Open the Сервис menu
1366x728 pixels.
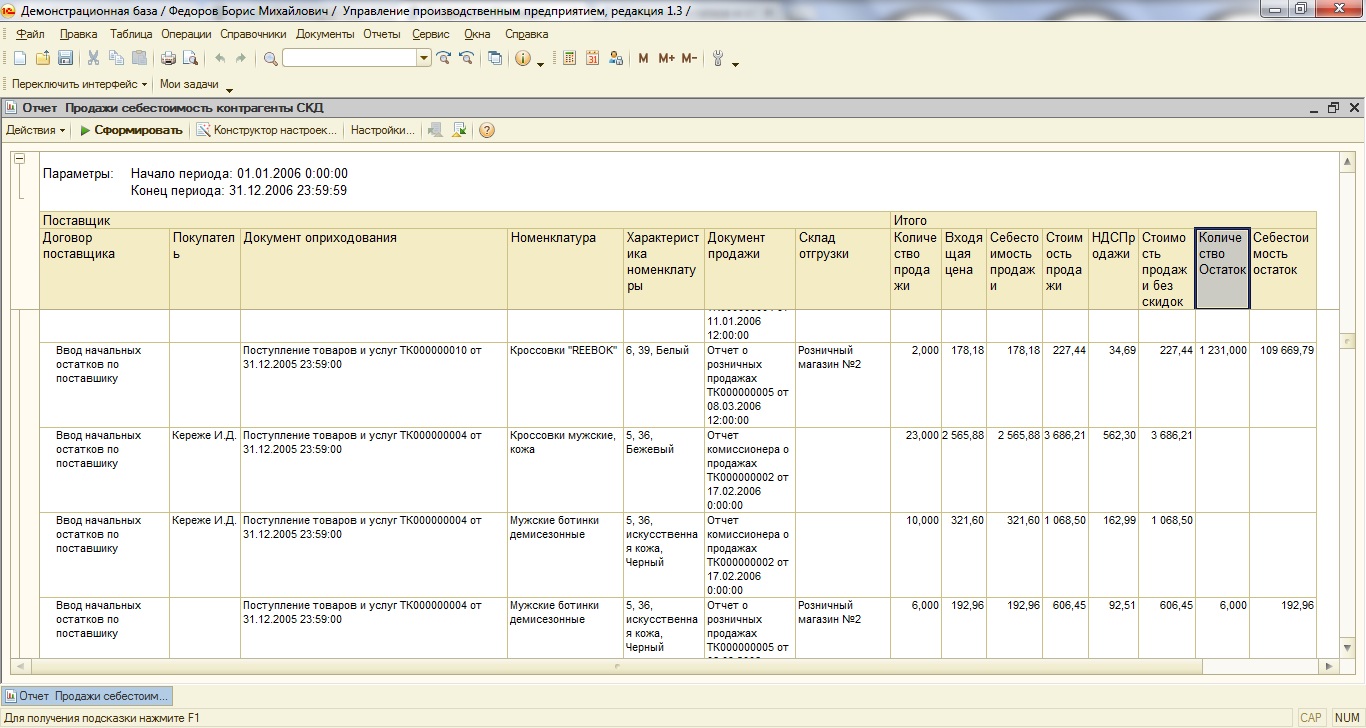coord(431,34)
